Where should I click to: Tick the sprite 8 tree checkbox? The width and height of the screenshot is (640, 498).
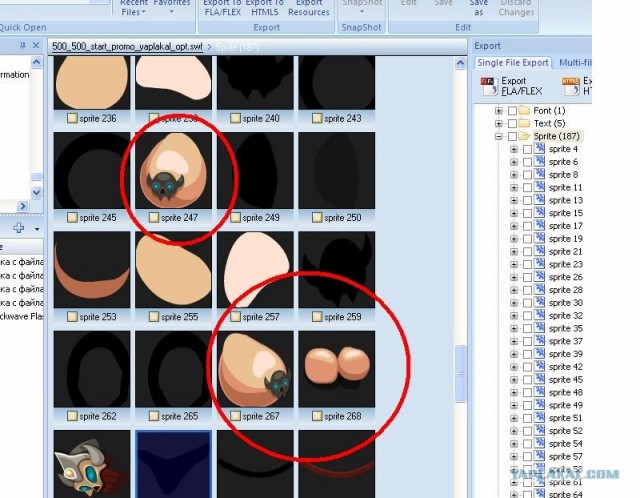(527, 175)
